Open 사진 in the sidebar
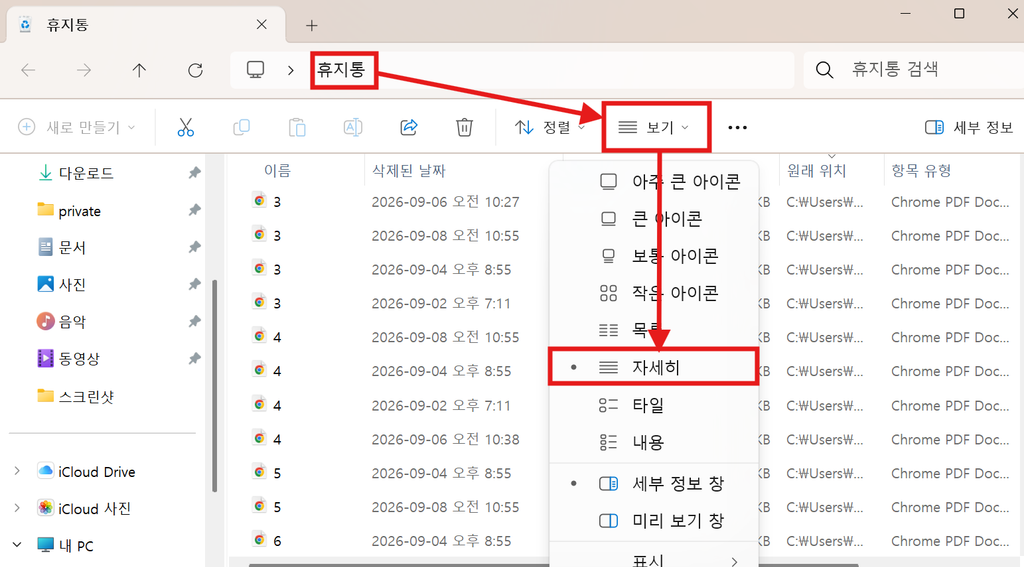Image resolution: width=1024 pixels, height=567 pixels. click(x=62, y=285)
